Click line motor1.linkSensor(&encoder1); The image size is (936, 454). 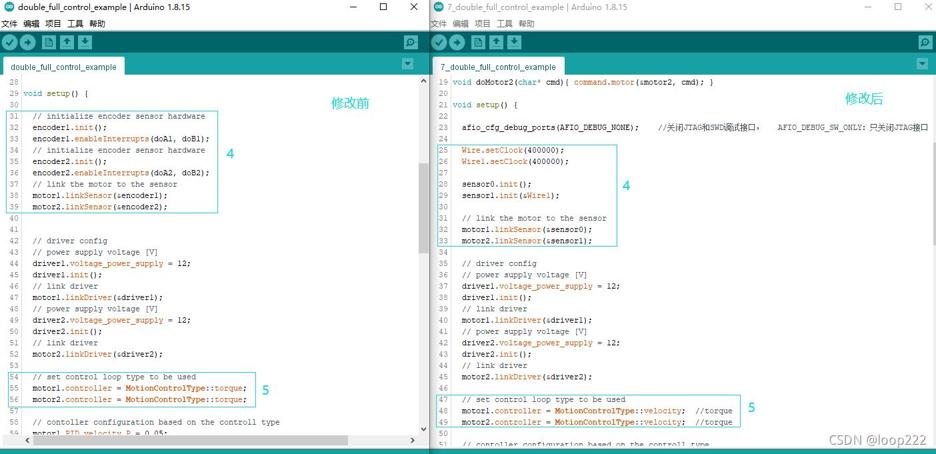tap(100, 195)
